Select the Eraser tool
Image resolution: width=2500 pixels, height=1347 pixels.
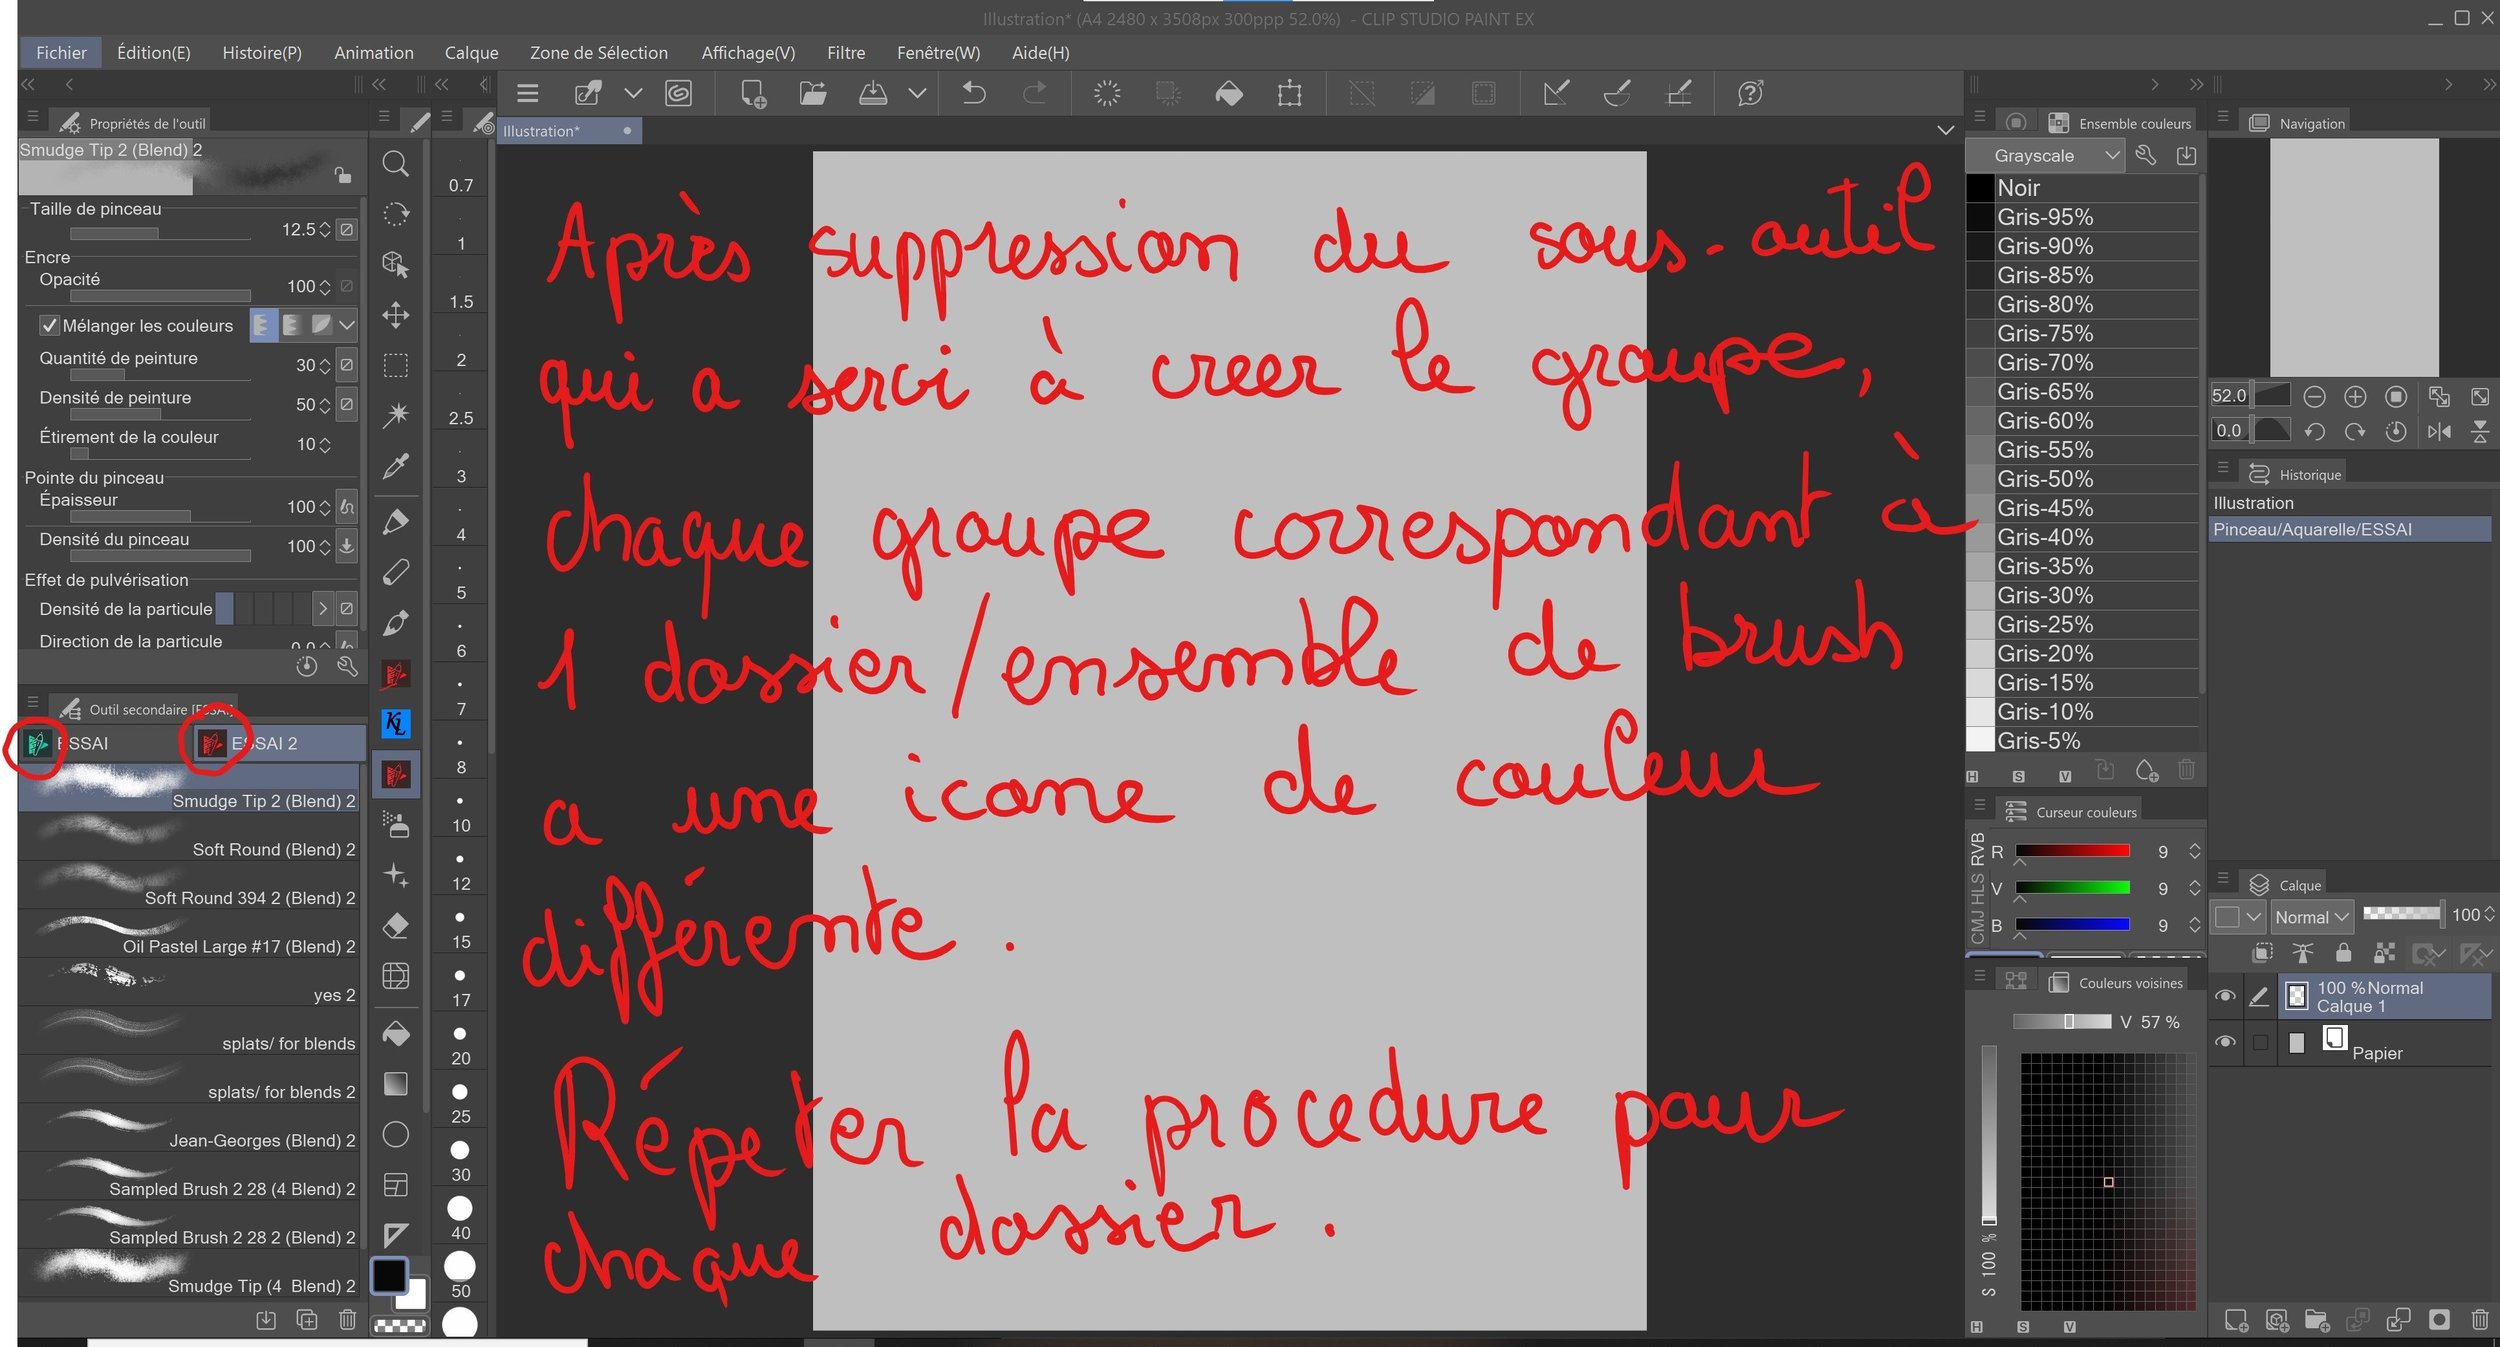pos(396,925)
